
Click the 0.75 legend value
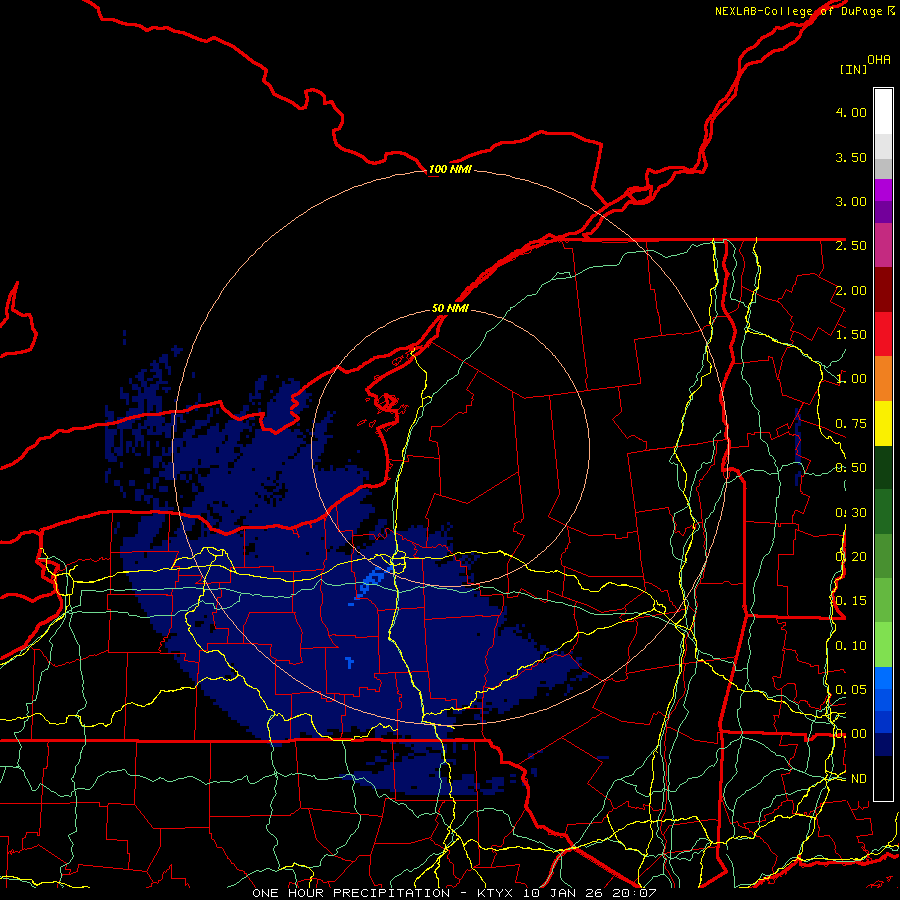(851, 424)
